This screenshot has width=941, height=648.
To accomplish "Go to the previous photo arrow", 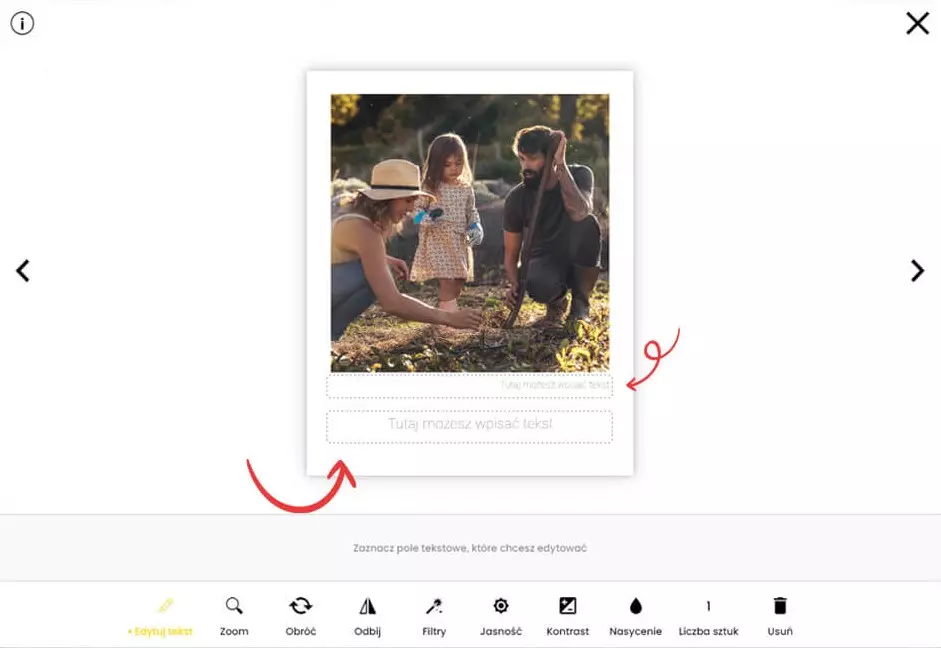I will 23,271.
